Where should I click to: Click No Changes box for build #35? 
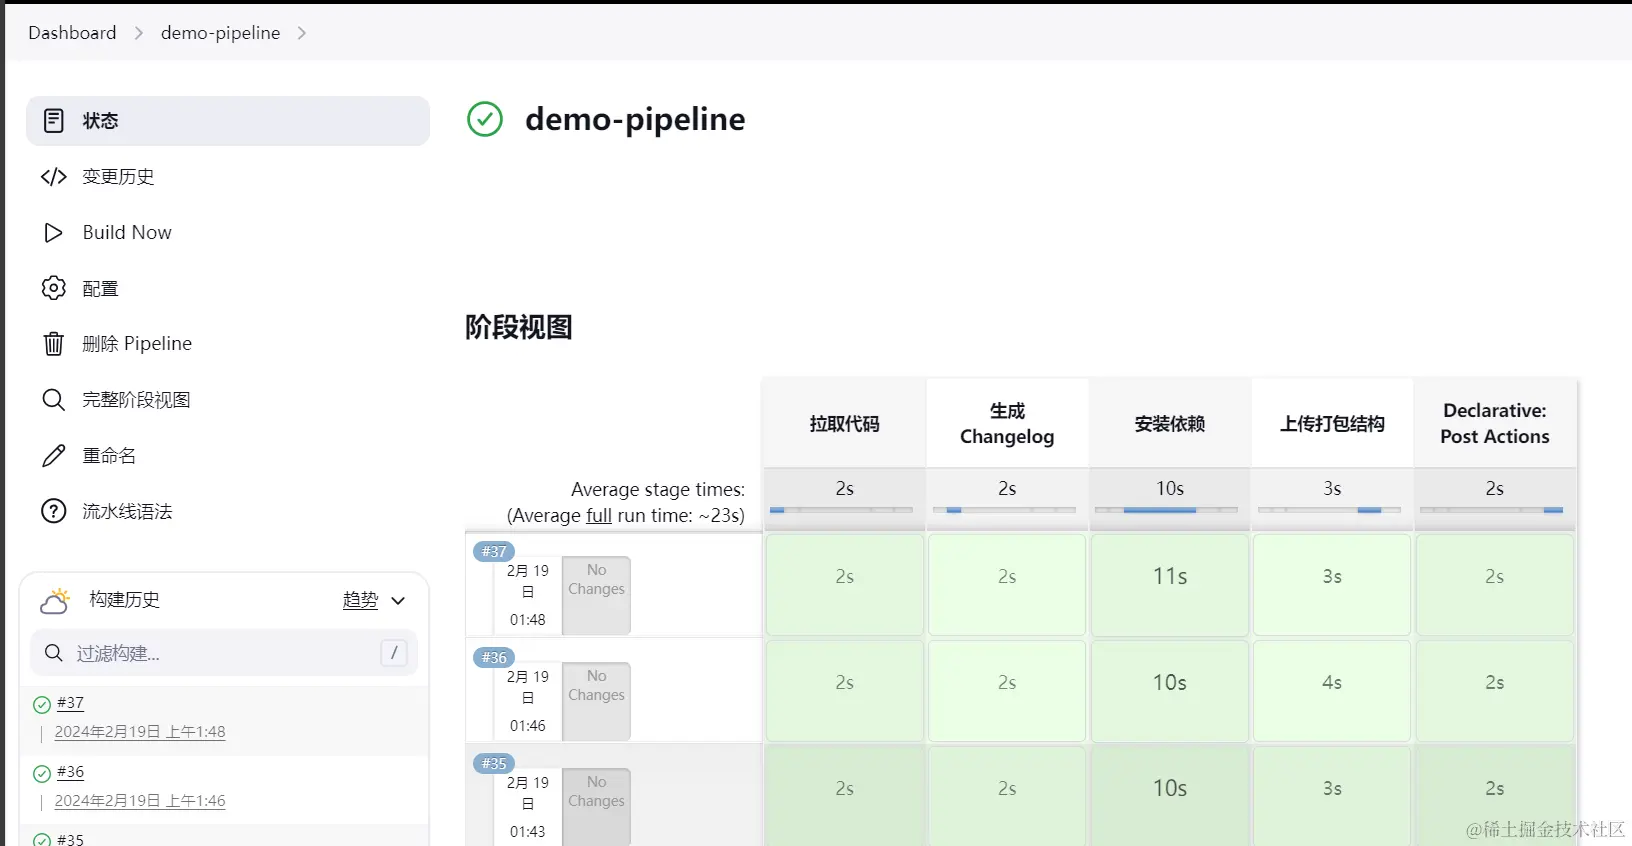[x=596, y=806]
